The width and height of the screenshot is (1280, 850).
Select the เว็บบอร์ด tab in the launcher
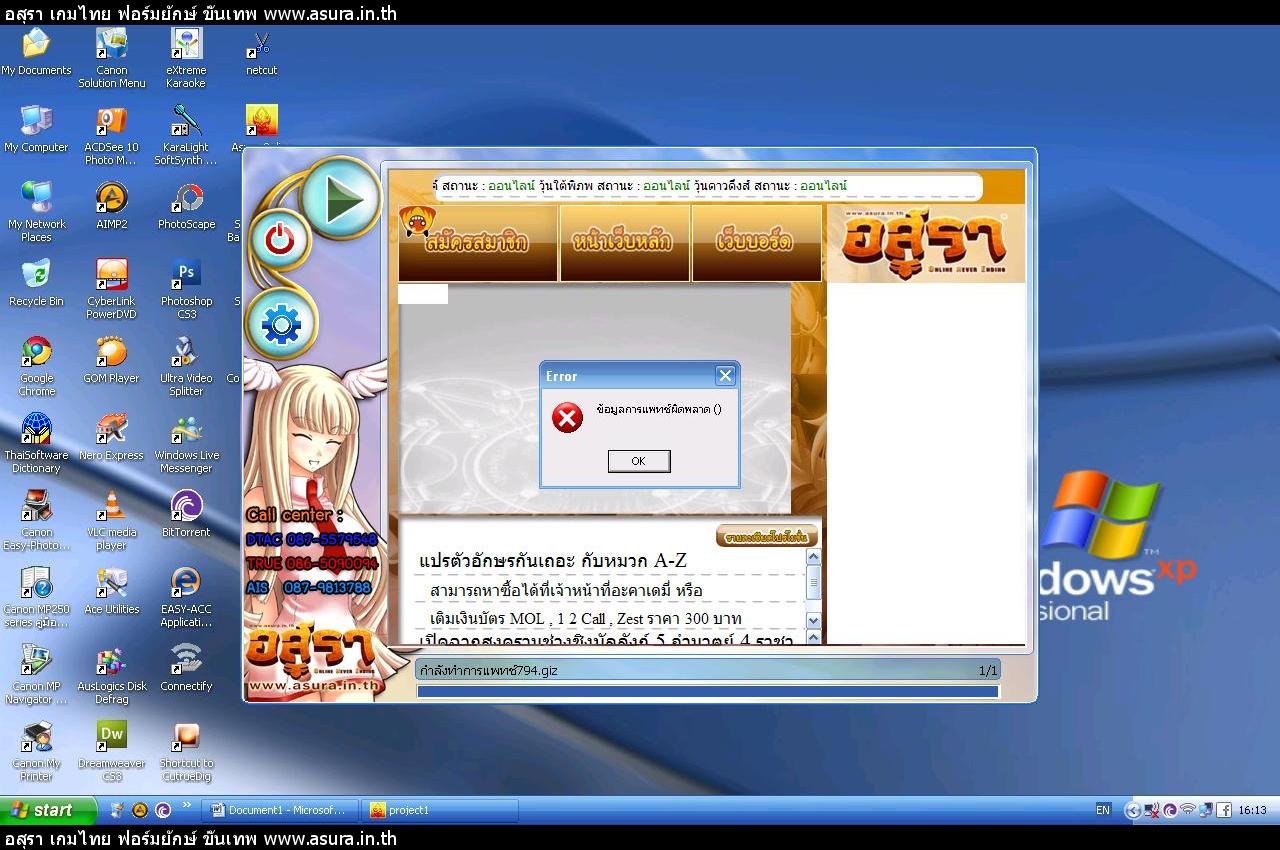pos(755,242)
